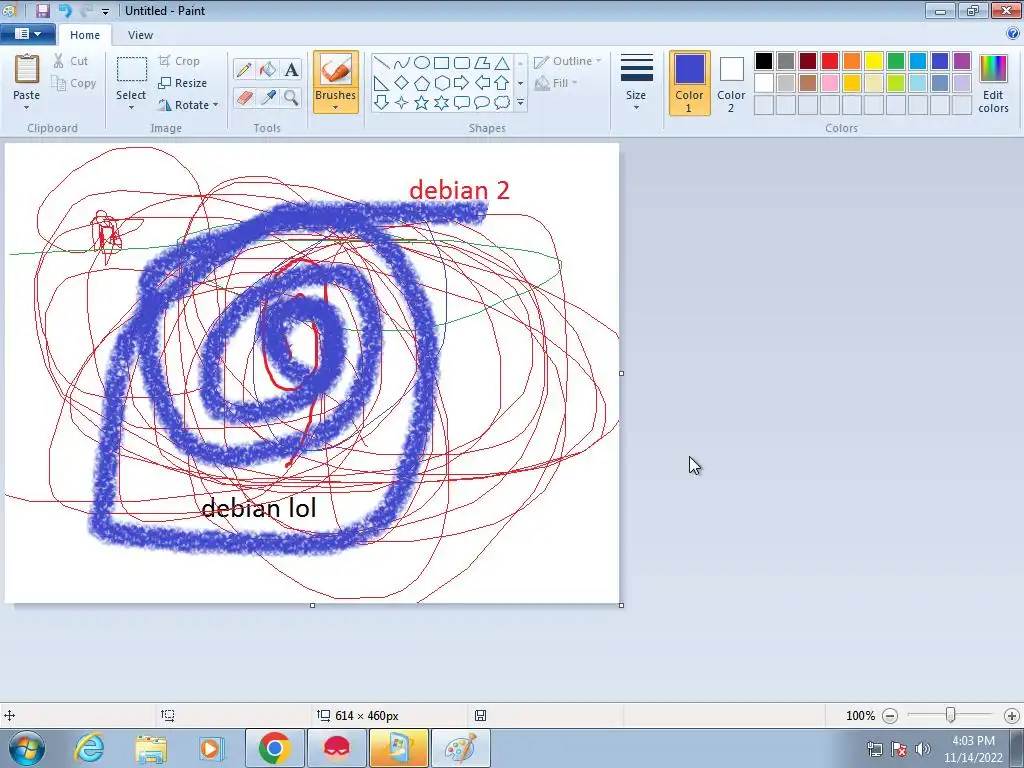Click the volume speaker tray icon
Image resolution: width=1024 pixels, height=768 pixels.
pos(923,749)
